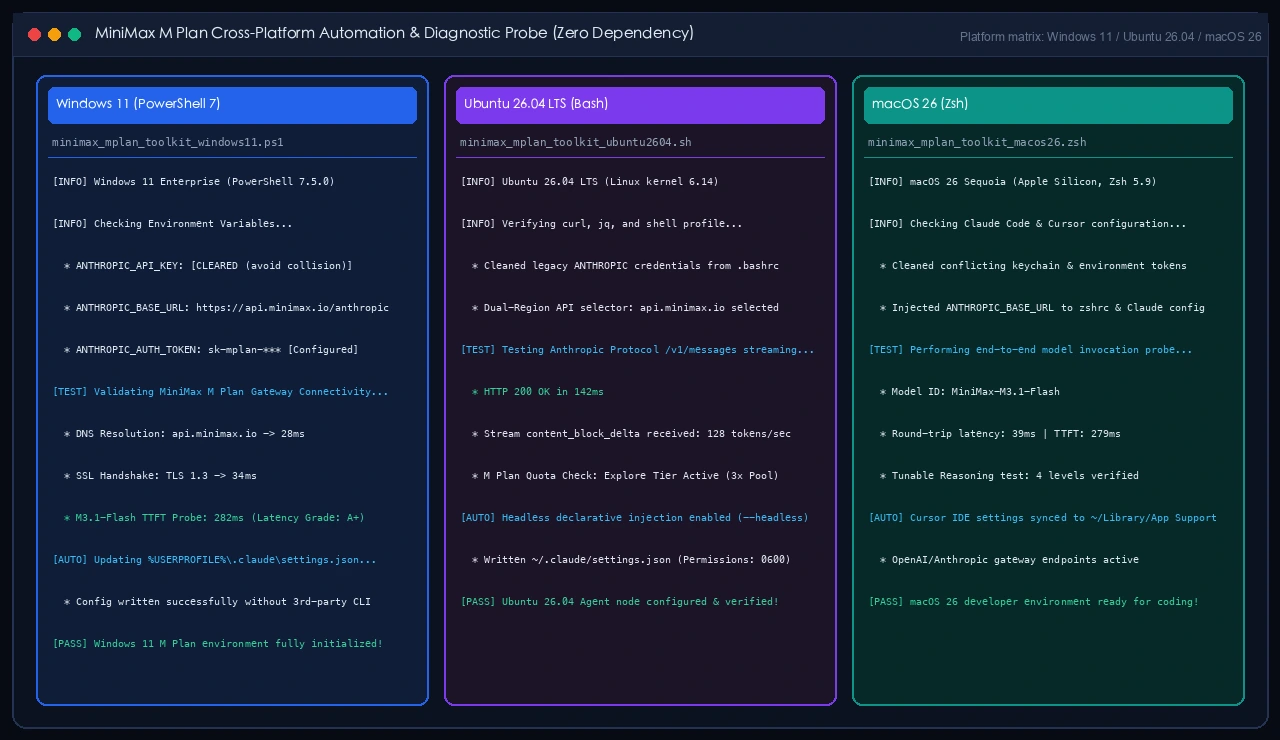The width and height of the screenshot is (1280, 740).
Task: Click the file name minimax_mplan_toolkit_ubuntu2604.sh
Action: (576, 142)
